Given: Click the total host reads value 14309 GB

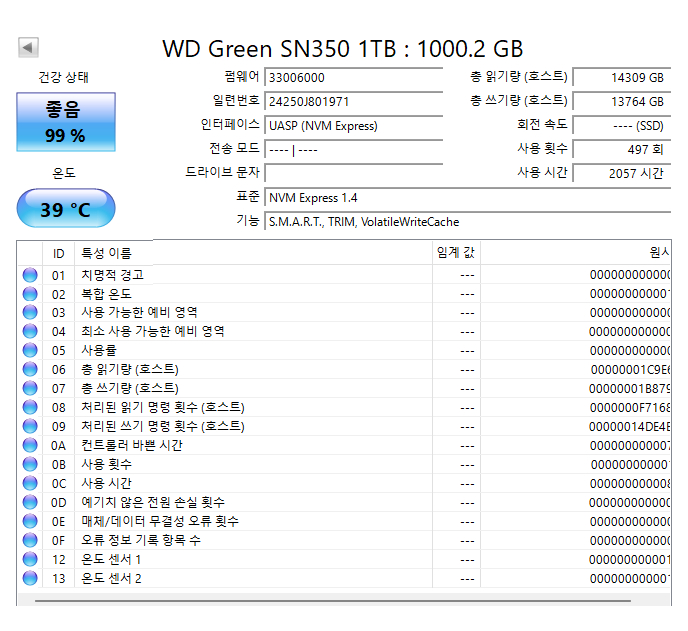Looking at the screenshot, I should click(622, 77).
